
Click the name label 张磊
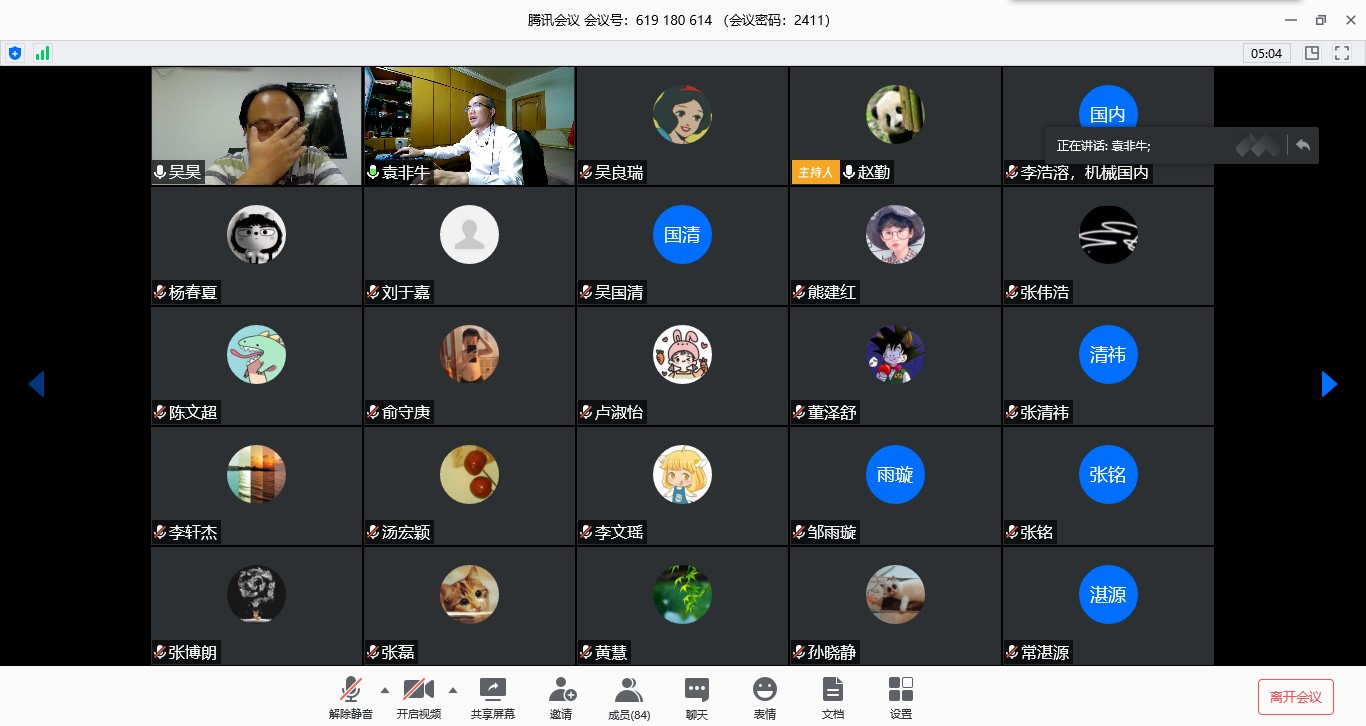click(398, 652)
